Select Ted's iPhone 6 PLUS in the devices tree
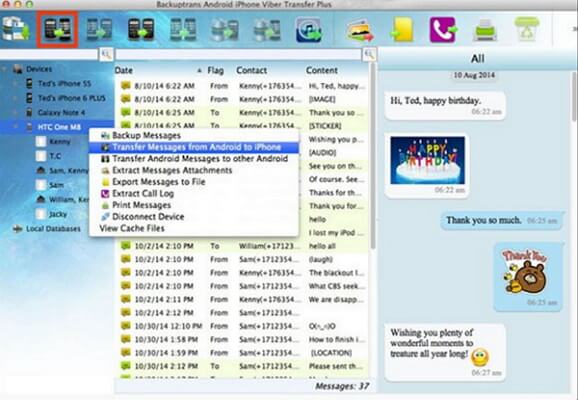This screenshot has height=400, width=578. [x=72, y=98]
